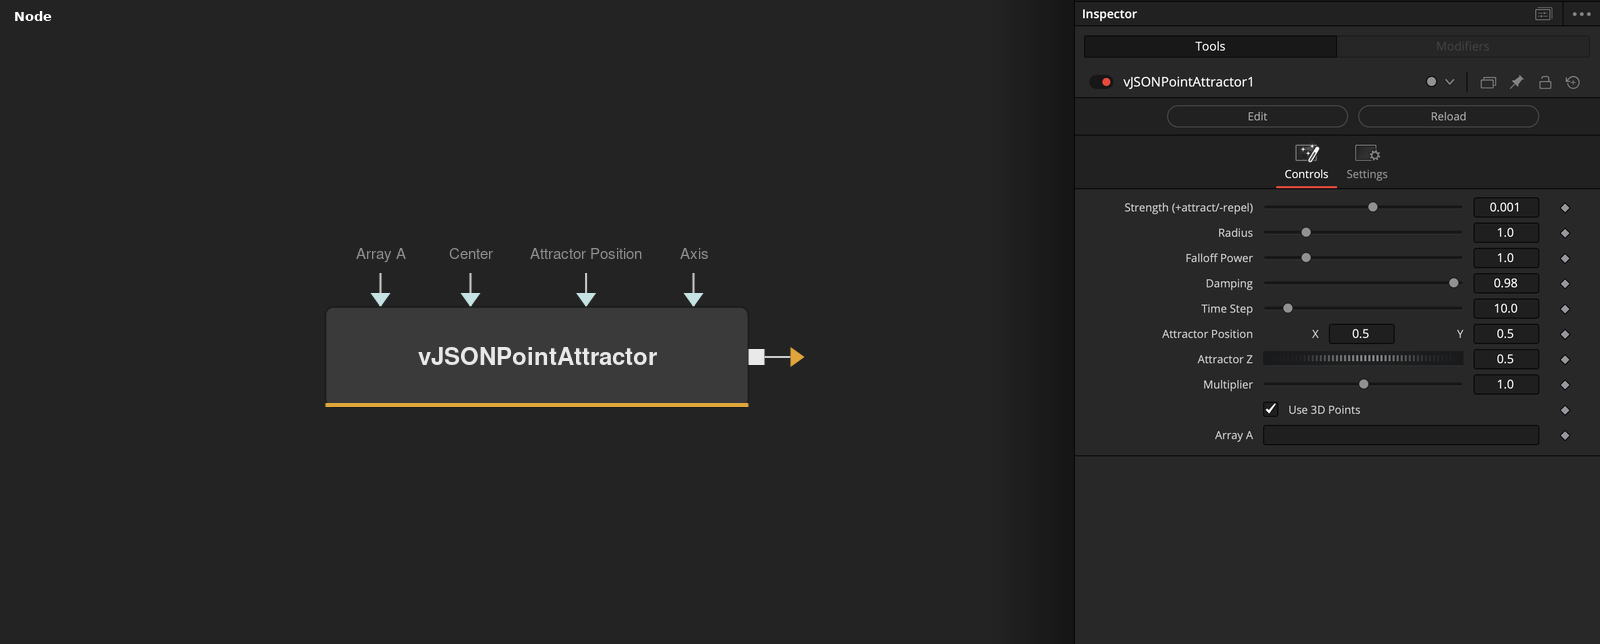Uncheck the Use 3D Points checkbox
1600x644 pixels.
1271,409
